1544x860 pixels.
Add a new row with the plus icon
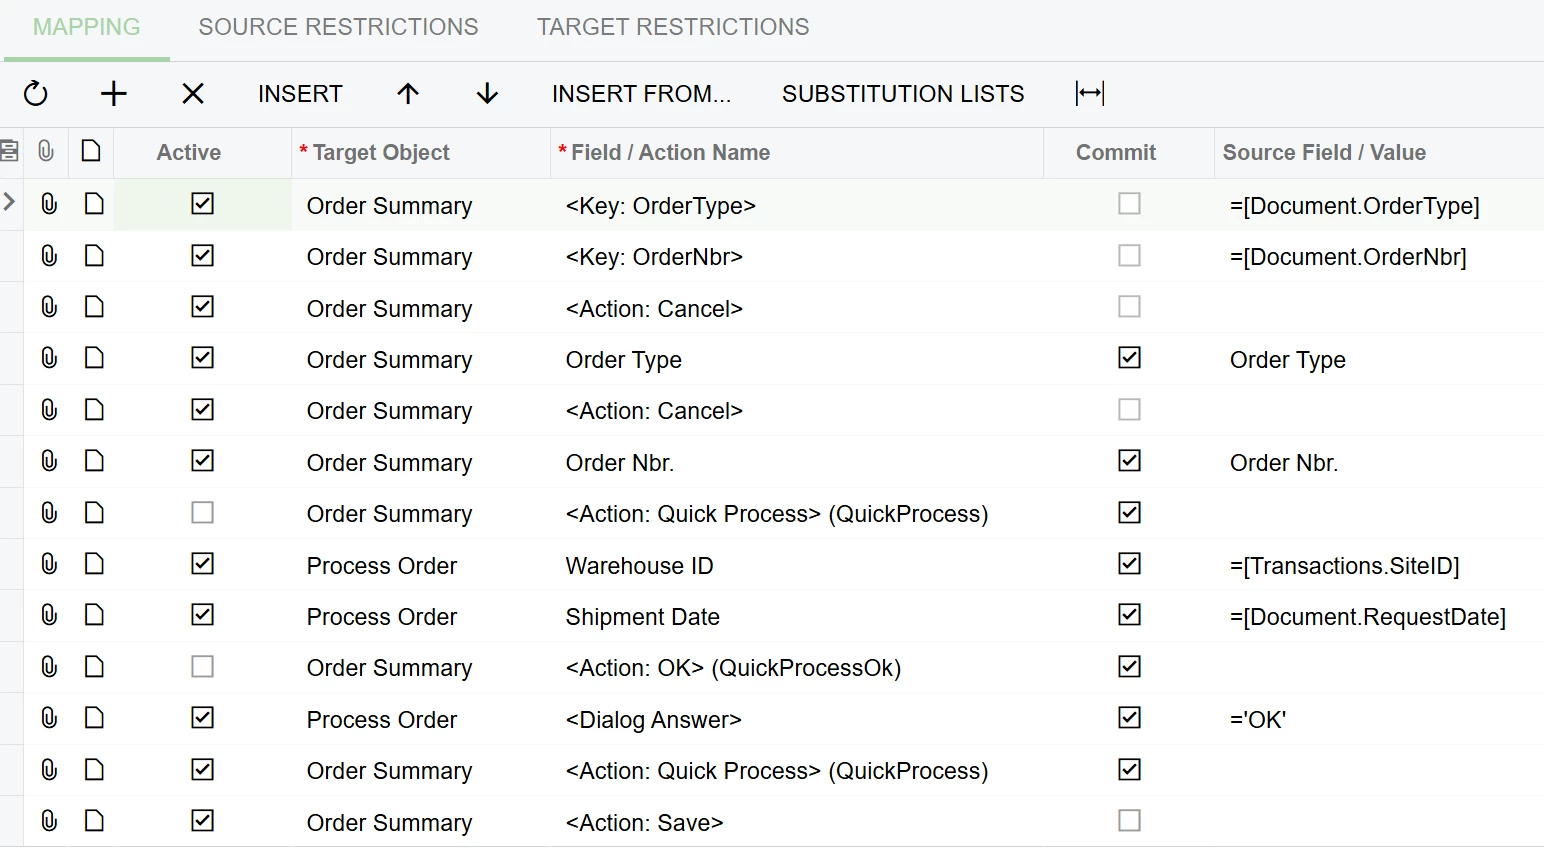coord(114,94)
